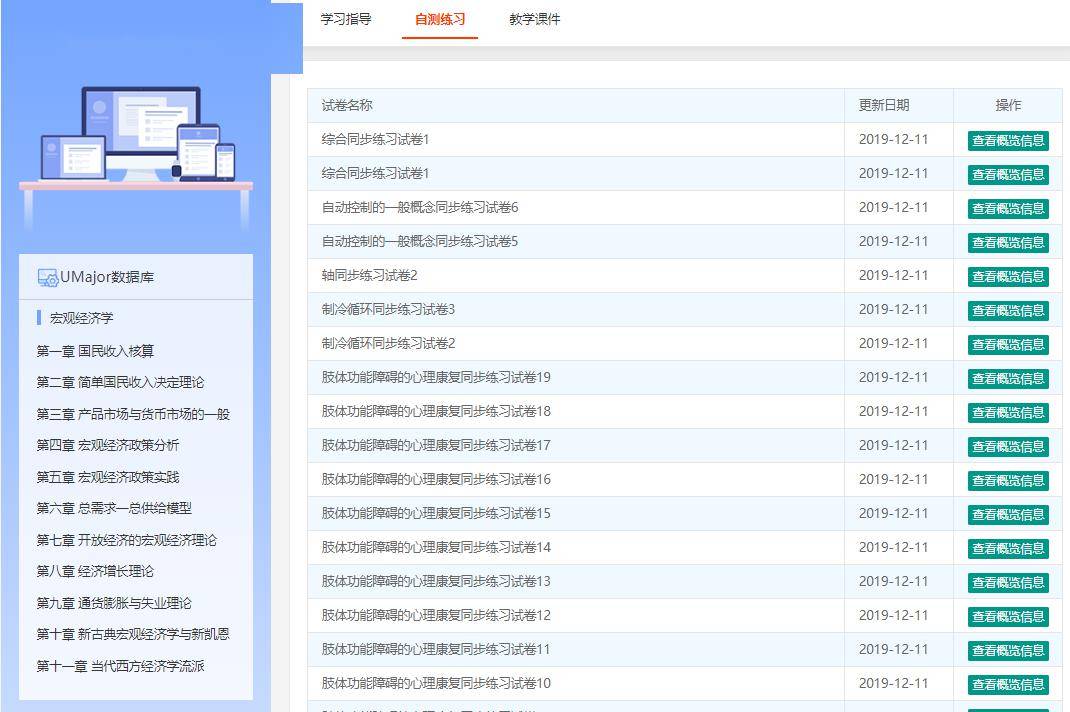Screen dimensions: 1070x712
Task: Select the 自动控制的一般概念同步练习试卷5 name cell
Action: (x=576, y=242)
